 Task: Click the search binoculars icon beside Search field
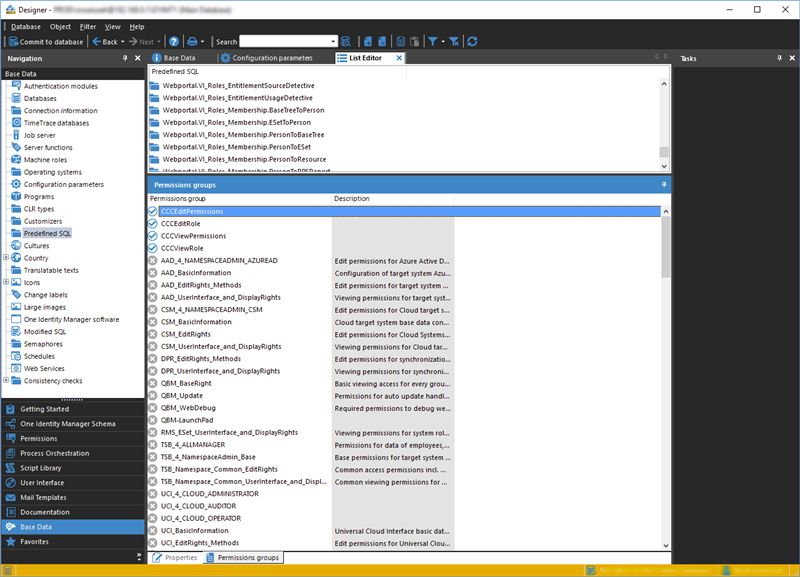tap(346, 42)
